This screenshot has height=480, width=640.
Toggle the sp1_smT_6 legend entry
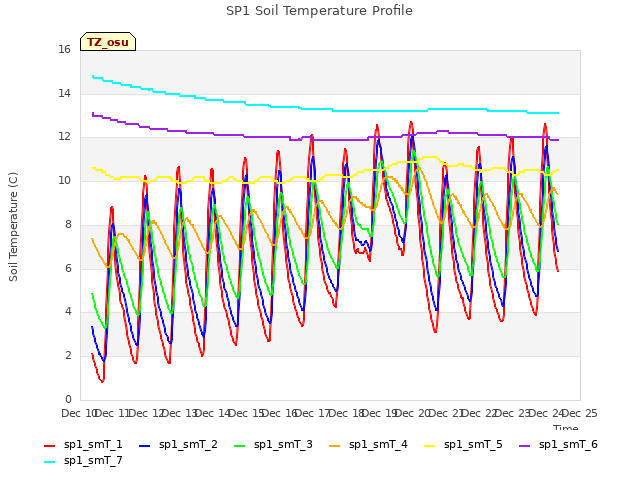pos(558,444)
